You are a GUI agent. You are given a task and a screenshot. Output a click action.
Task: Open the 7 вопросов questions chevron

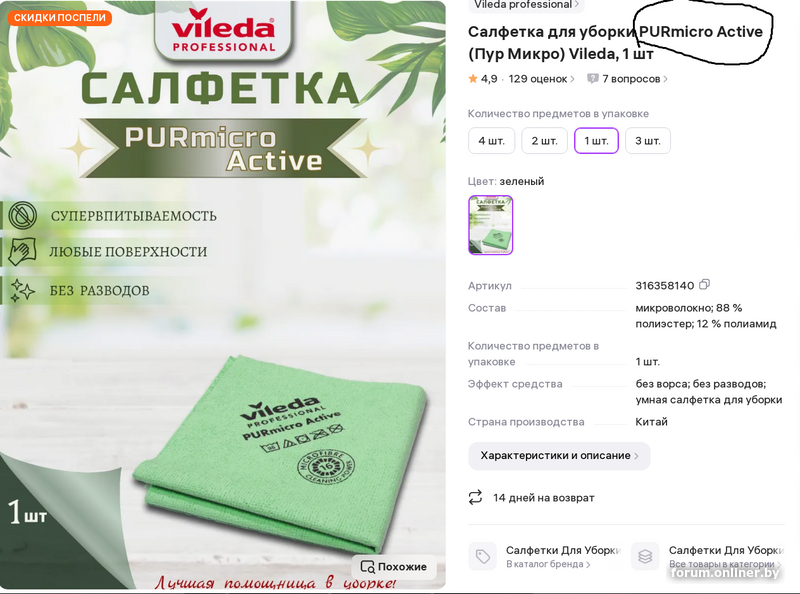pos(665,79)
